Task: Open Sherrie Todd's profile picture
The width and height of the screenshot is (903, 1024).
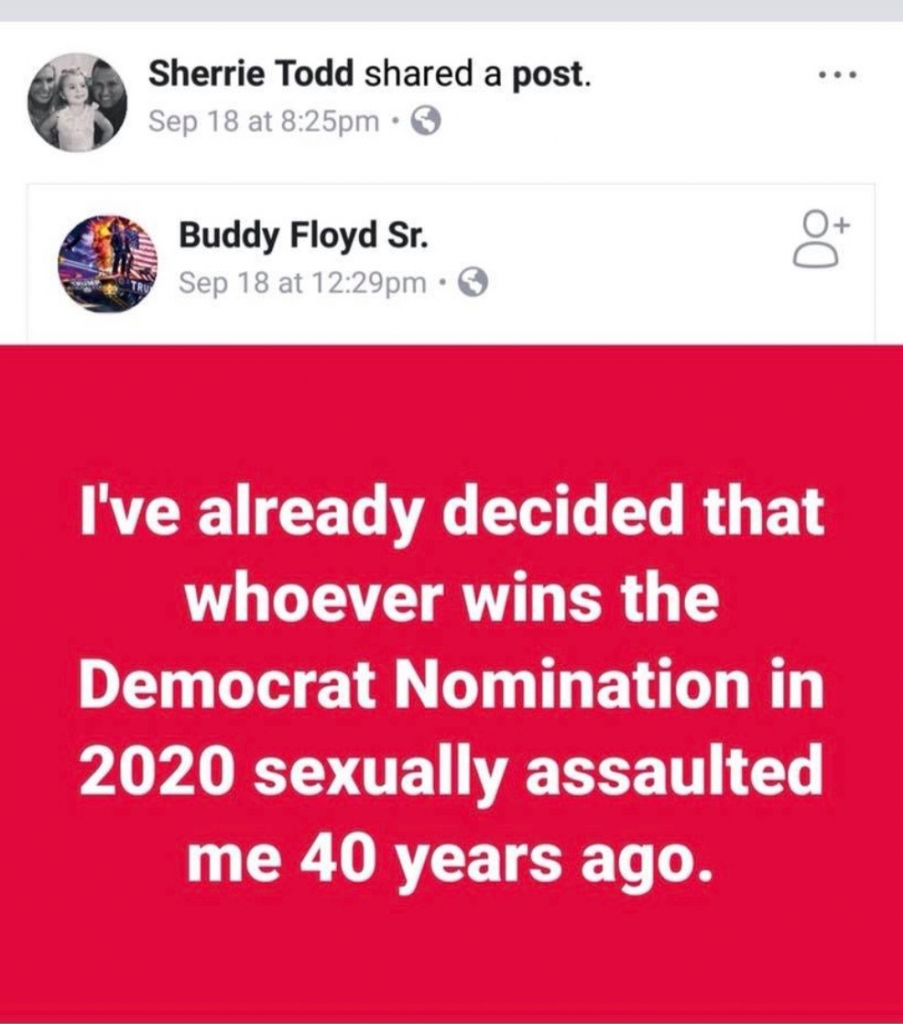Action: [78, 102]
